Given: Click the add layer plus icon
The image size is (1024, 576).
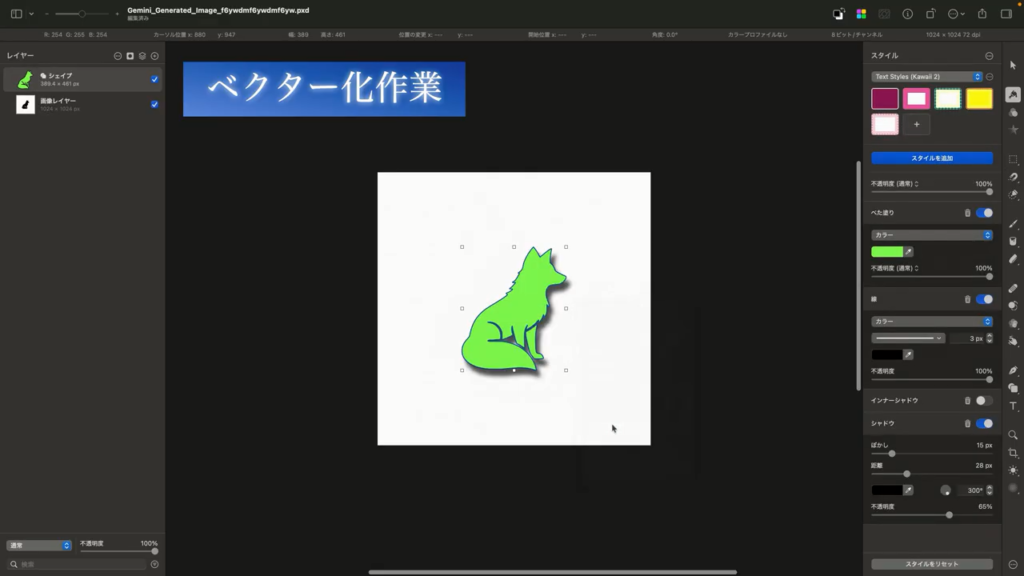Looking at the screenshot, I should coord(155,56).
